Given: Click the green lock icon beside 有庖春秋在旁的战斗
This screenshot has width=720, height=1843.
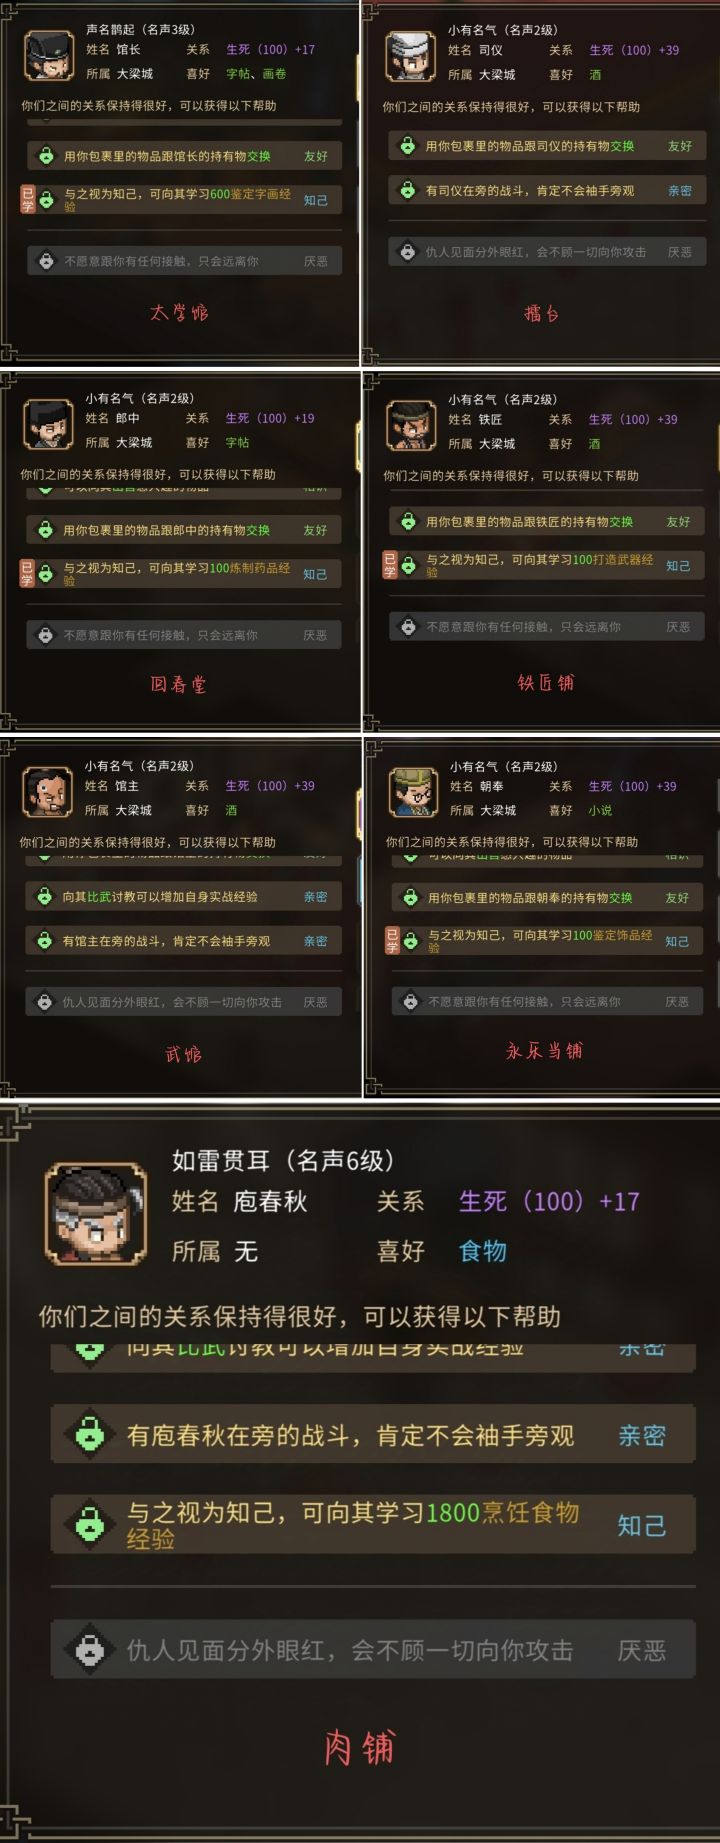Looking at the screenshot, I should [90, 1436].
